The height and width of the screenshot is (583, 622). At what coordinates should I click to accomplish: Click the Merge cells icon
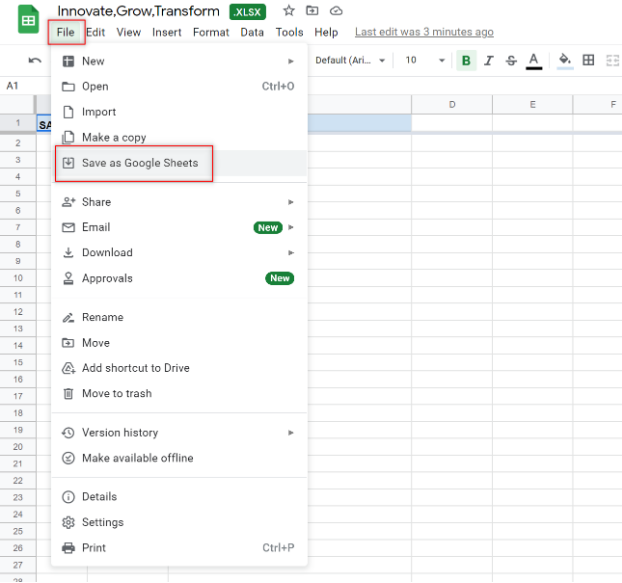coord(612,60)
